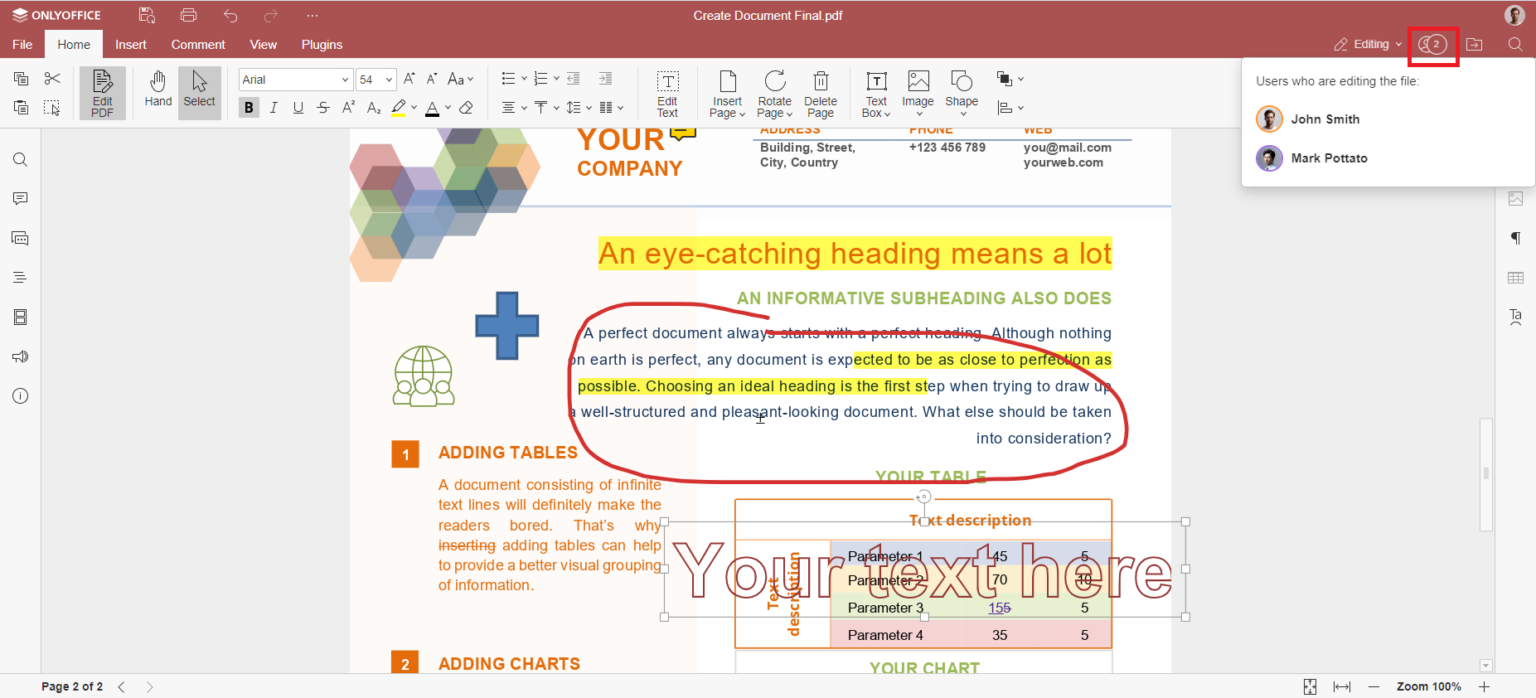Toggle italic formatting
The image size is (1536, 698).
pyautogui.click(x=273, y=107)
